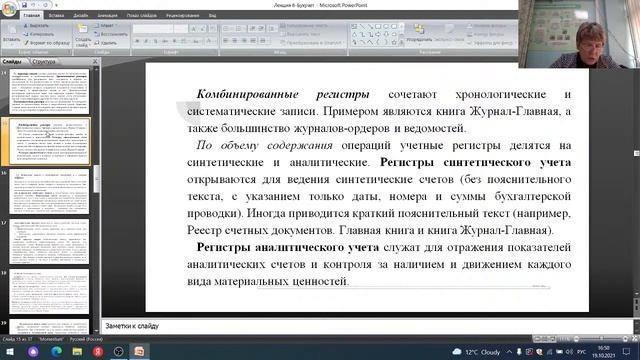Open the Показ слайдов ribbon tab
The width and height of the screenshot is (640, 360).
click(x=142, y=16)
